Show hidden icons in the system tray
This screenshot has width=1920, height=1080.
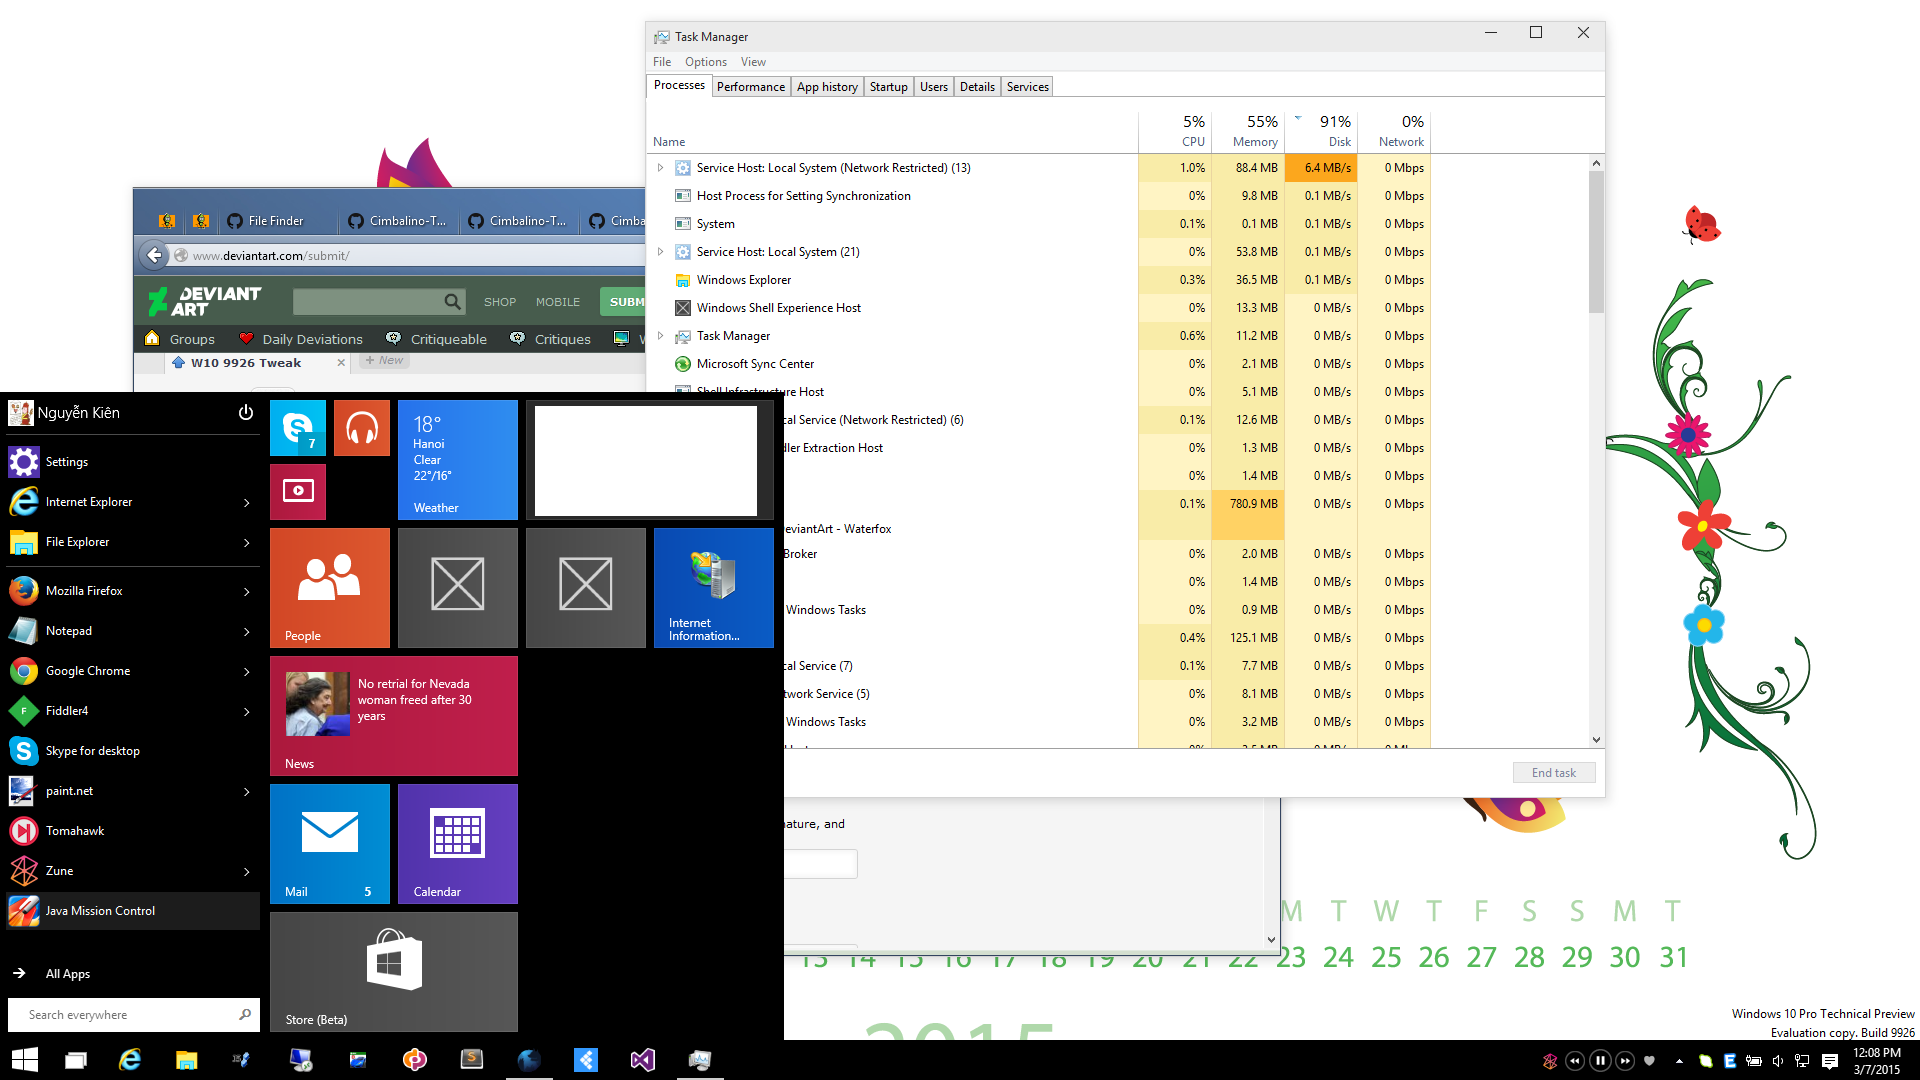(x=1679, y=1061)
